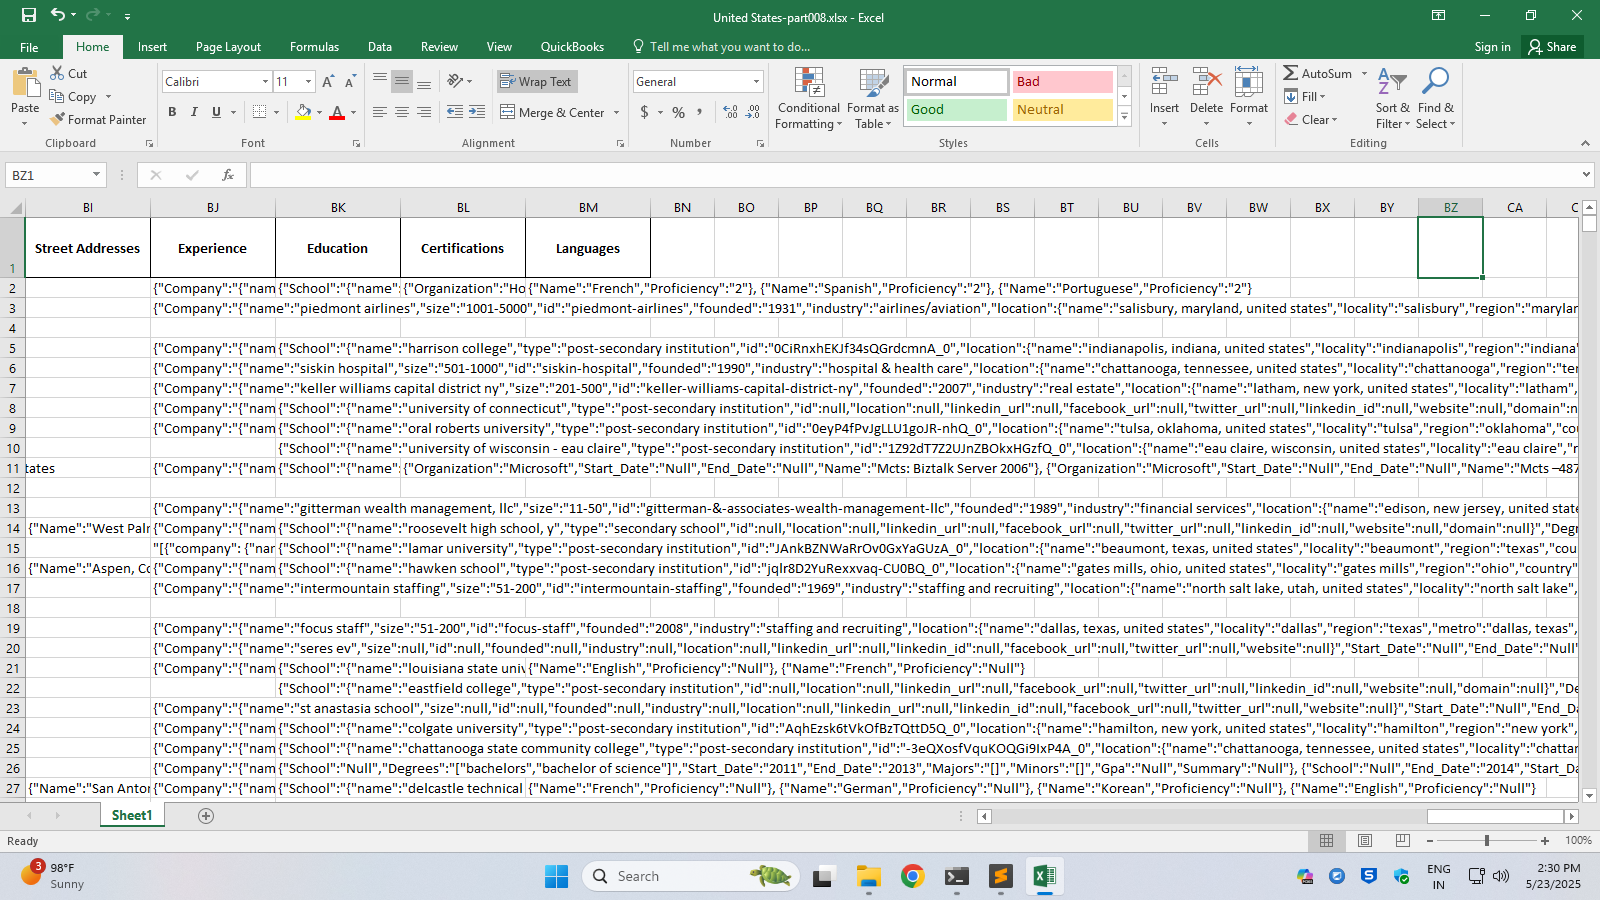This screenshot has width=1600, height=900.
Task: Expand Merge & Center dropdown arrow
Action: pos(617,113)
